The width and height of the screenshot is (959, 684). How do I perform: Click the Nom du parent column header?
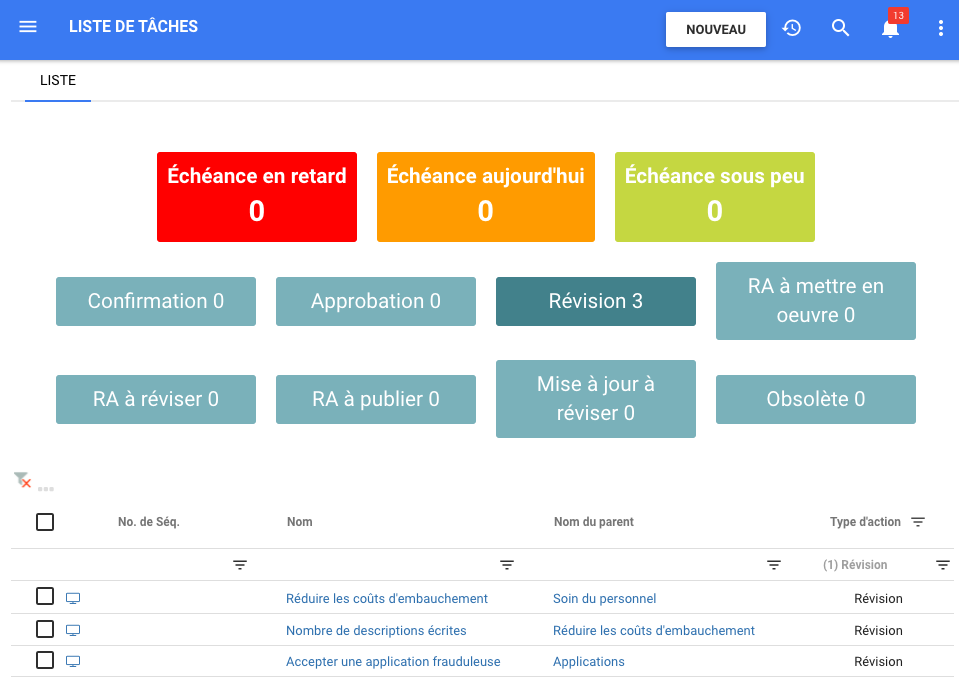tap(594, 522)
